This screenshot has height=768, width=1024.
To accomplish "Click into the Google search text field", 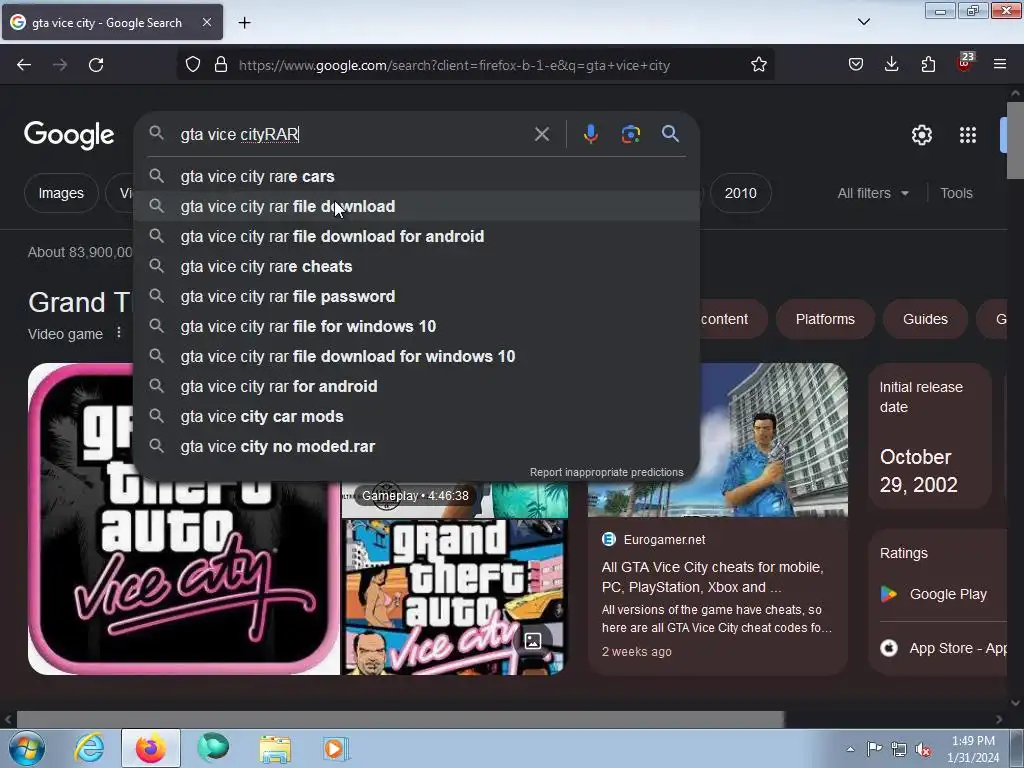I will pyautogui.click(x=353, y=135).
